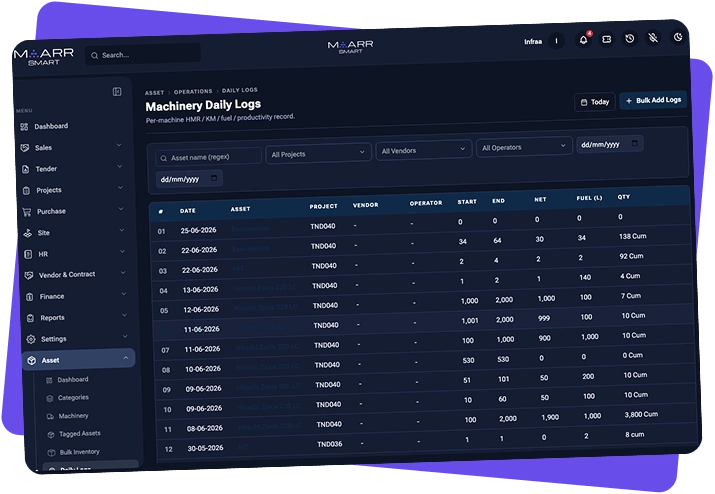This screenshot has width=715, height=494.
Task: Open the Settings menu item
Action: click(x=53, y=339)
